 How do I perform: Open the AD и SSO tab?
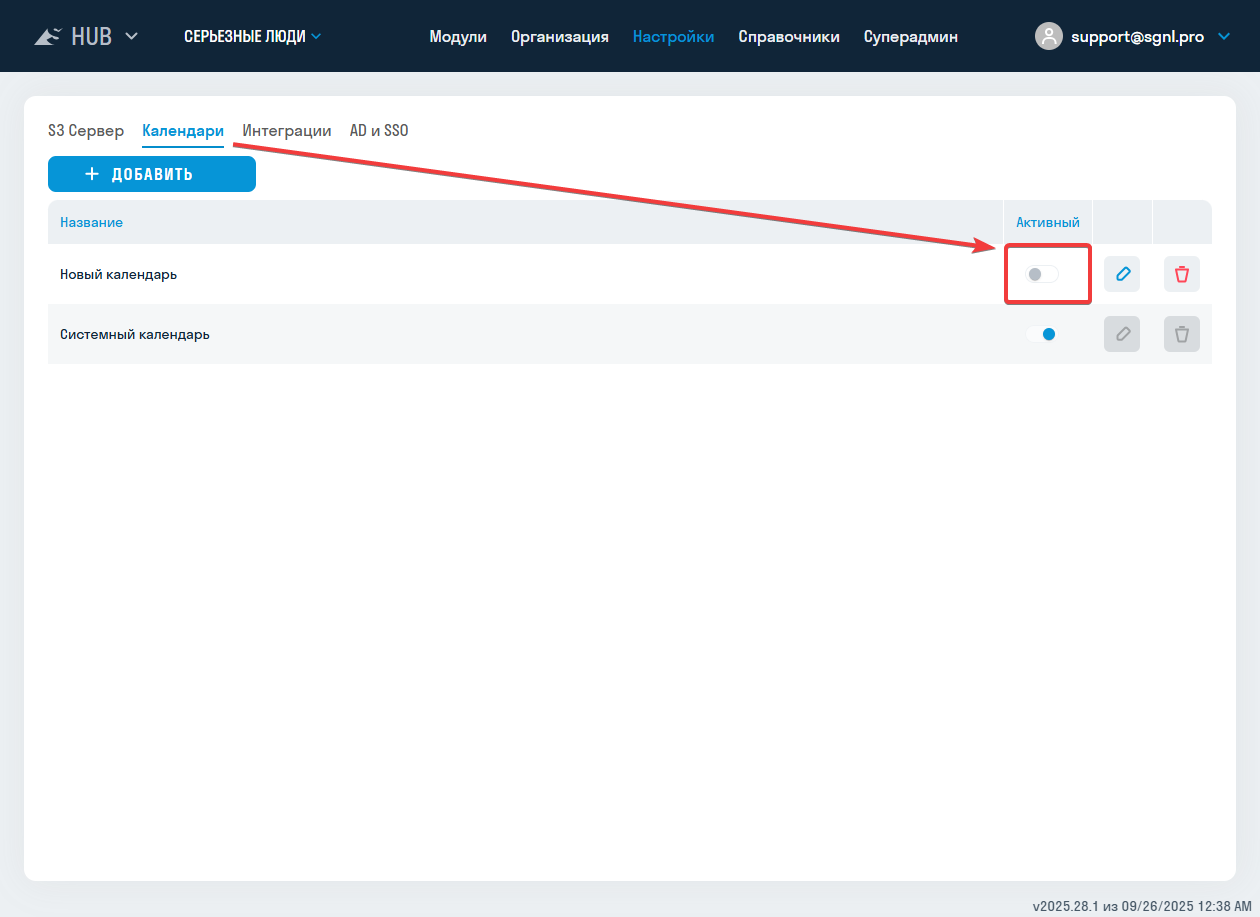[378, 131]
